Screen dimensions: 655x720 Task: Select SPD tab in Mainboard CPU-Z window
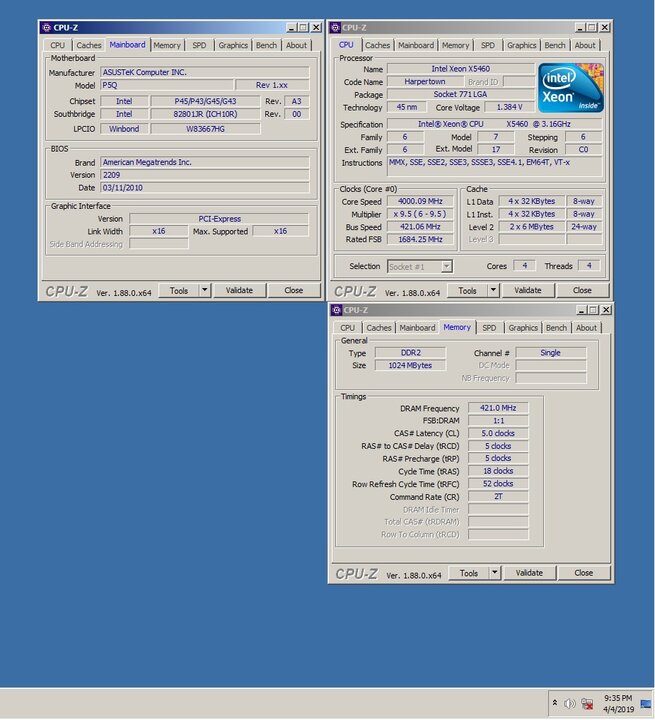point(199,45)
